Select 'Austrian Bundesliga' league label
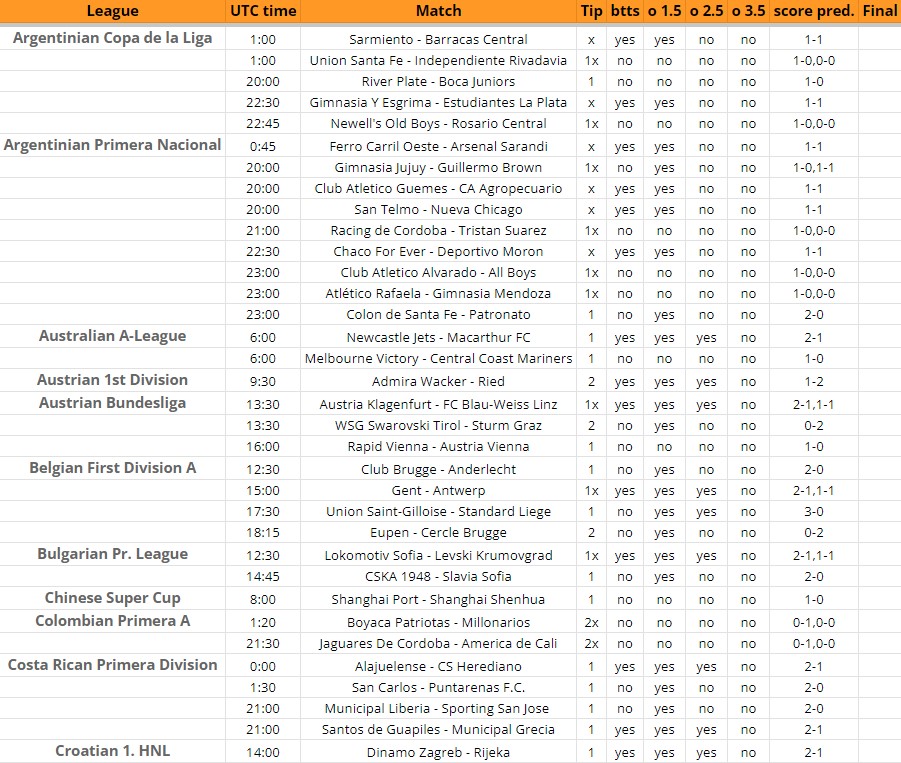The width and height of the screenshot is (901, 763). 113,403
